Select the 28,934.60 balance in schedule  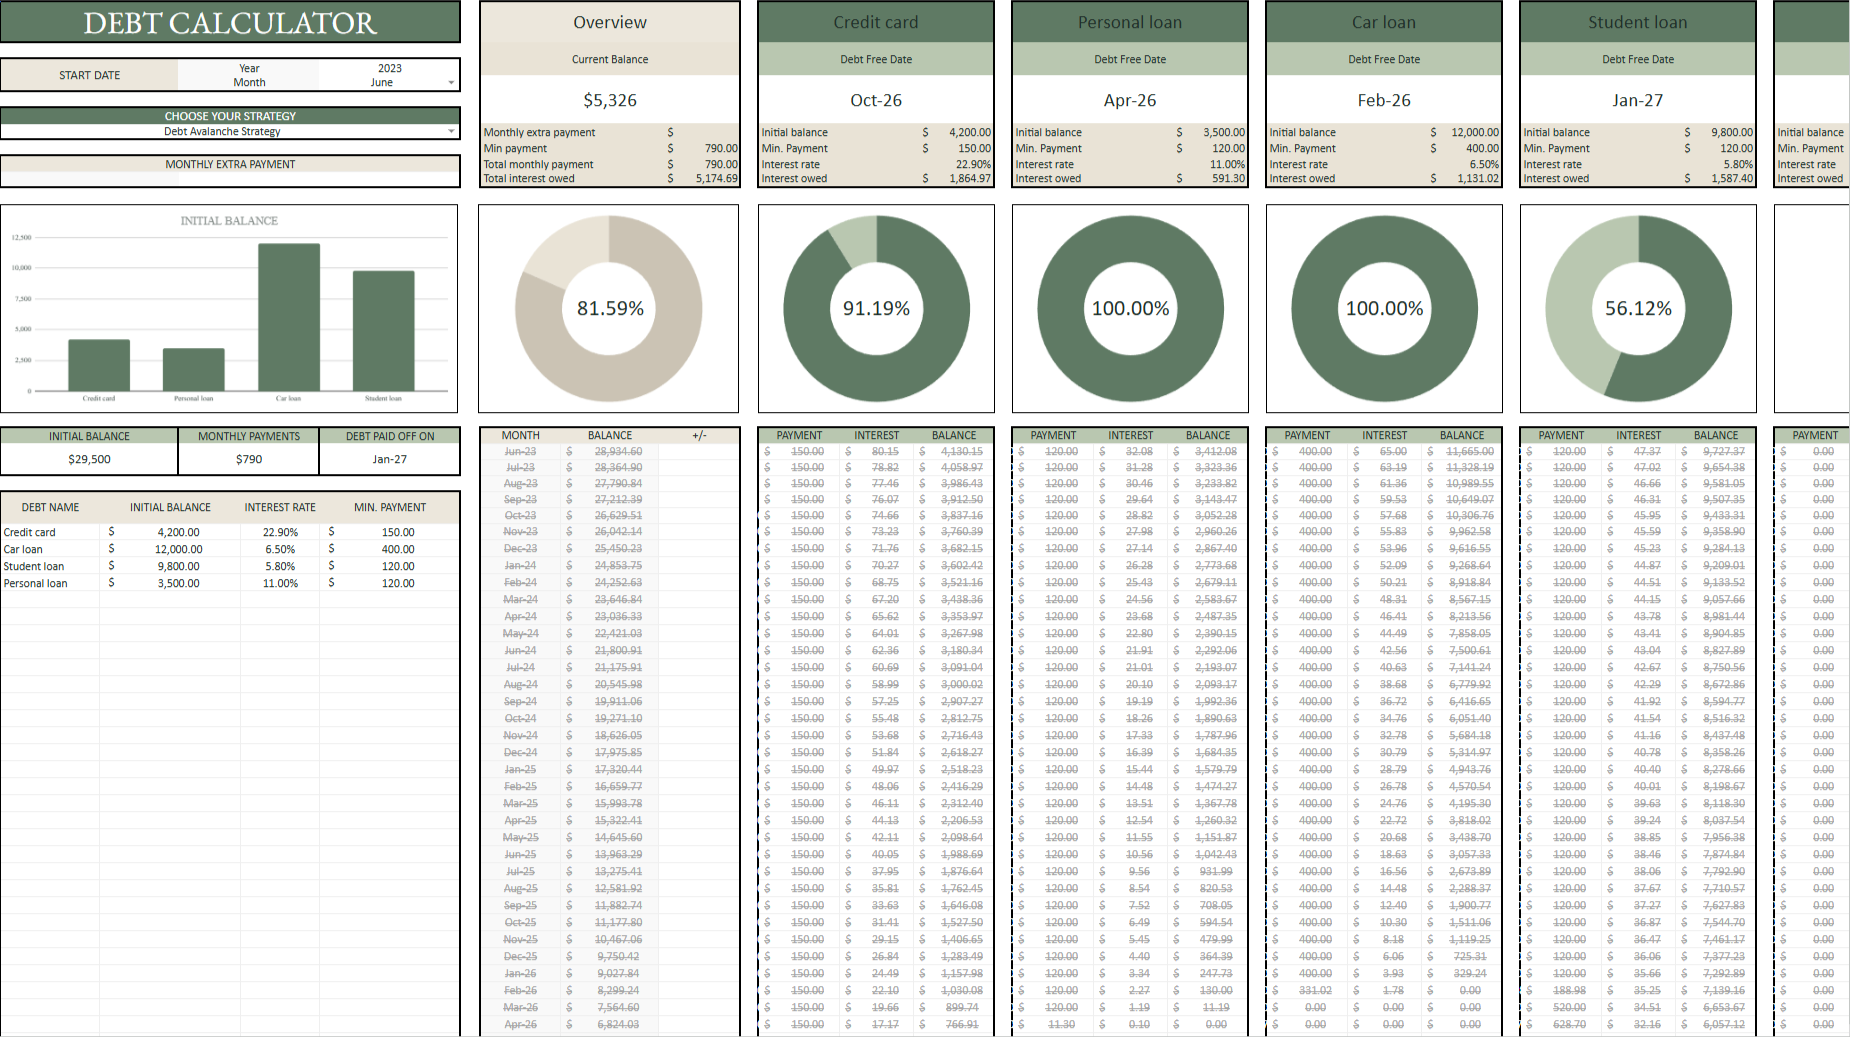point(618,452)
